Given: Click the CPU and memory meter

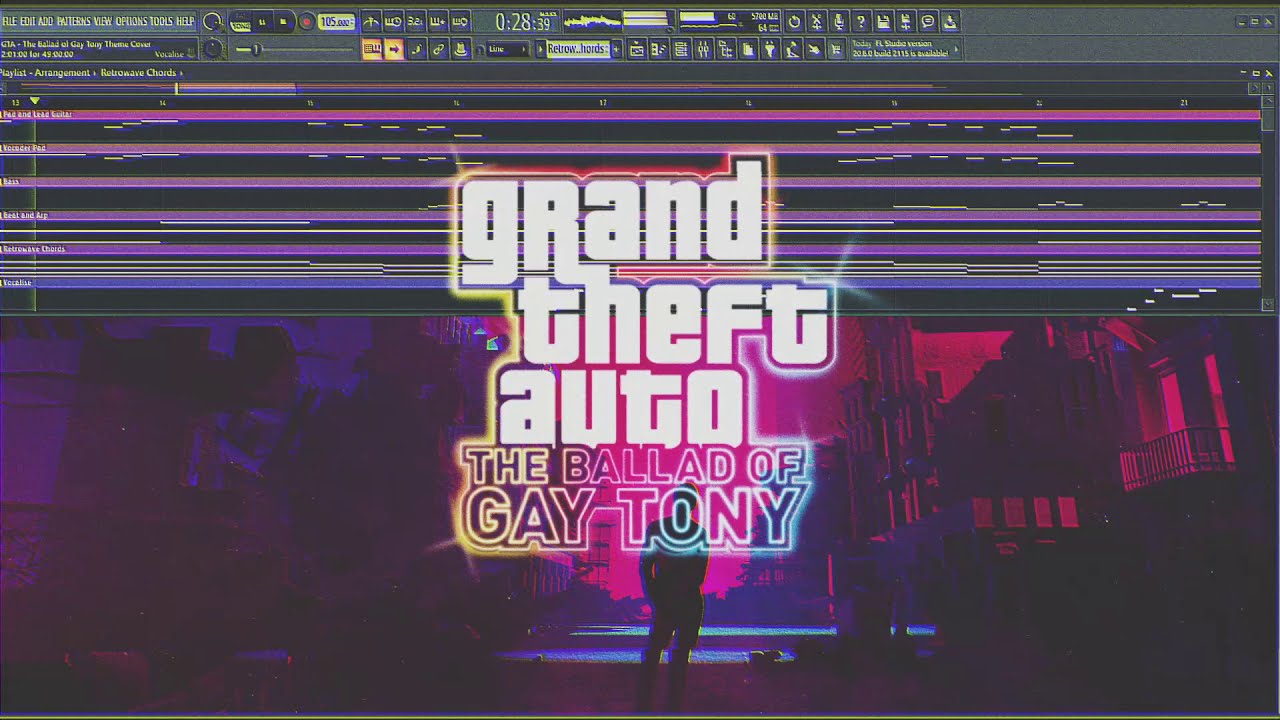Looking at the screenshot, I should click(730, 22).
